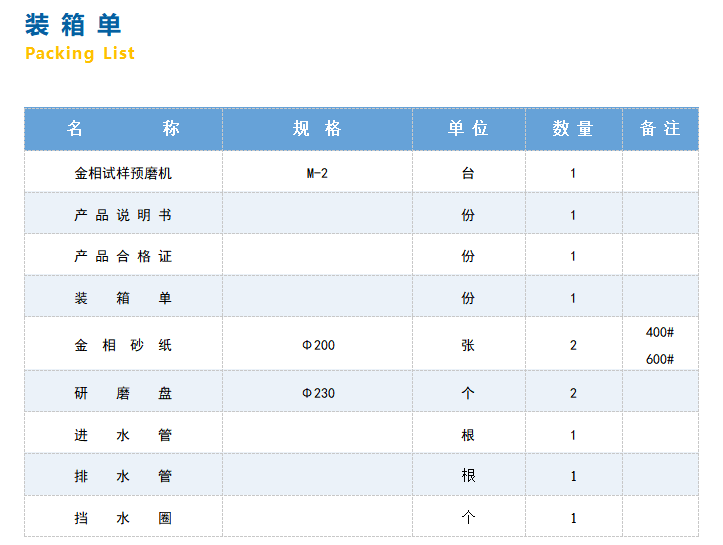Click unit 份 in 产品合格证 row
Viewport: 723px width, 545px height.
(468, 256)
